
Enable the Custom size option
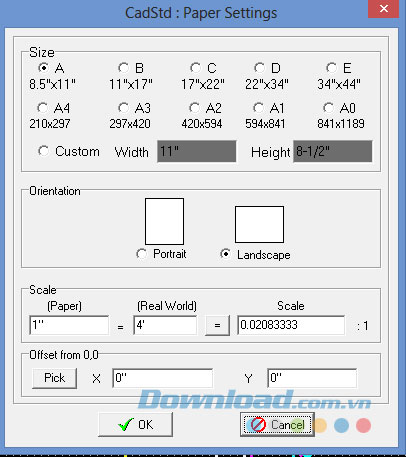pyautogui.click(x=43, y=151)
